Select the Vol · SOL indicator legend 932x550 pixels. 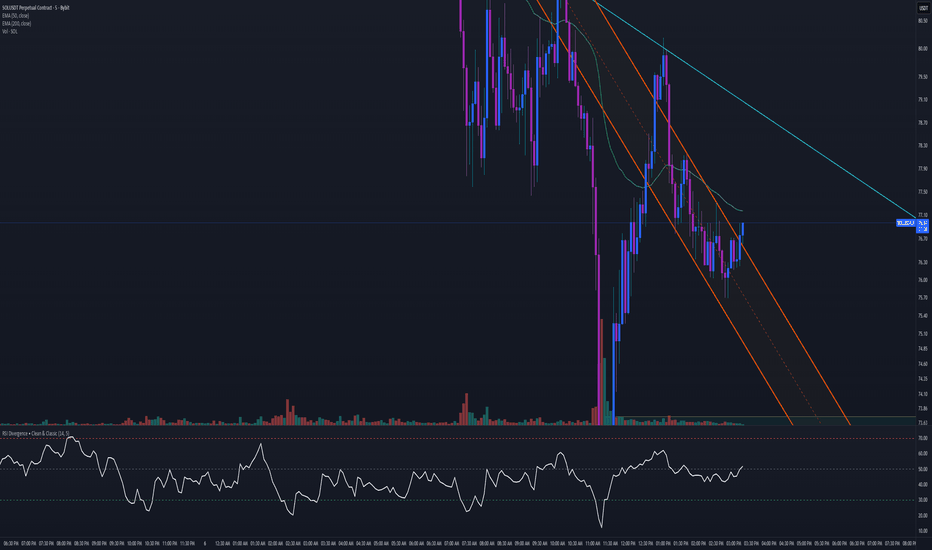pyautogui.click(x=10, y=31)
